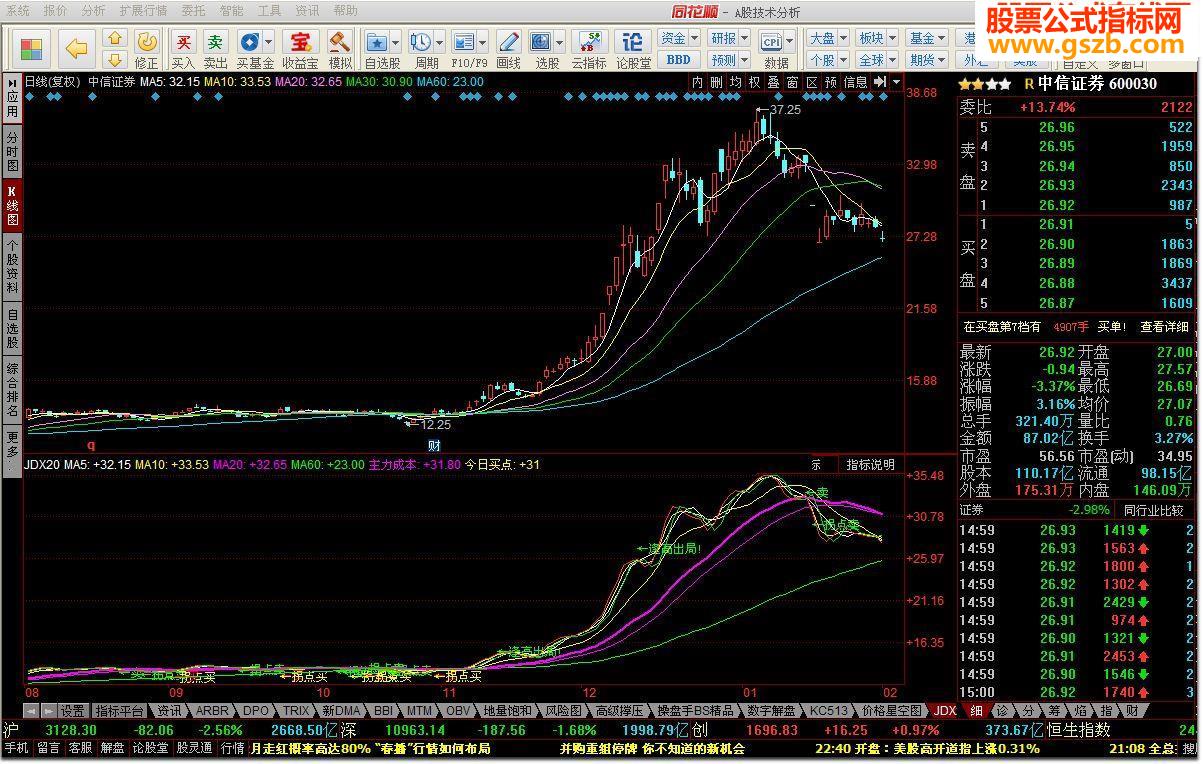
Task: Open the 模拟 gavel icon
Action: (340, 48)
